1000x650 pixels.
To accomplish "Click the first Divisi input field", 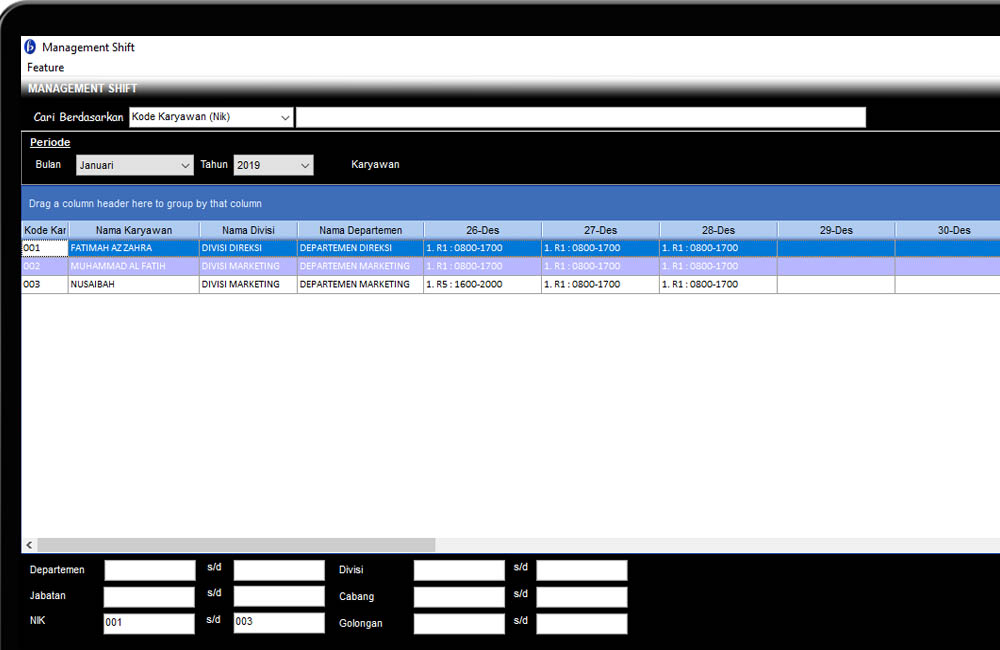I will [x=459, y=570].
